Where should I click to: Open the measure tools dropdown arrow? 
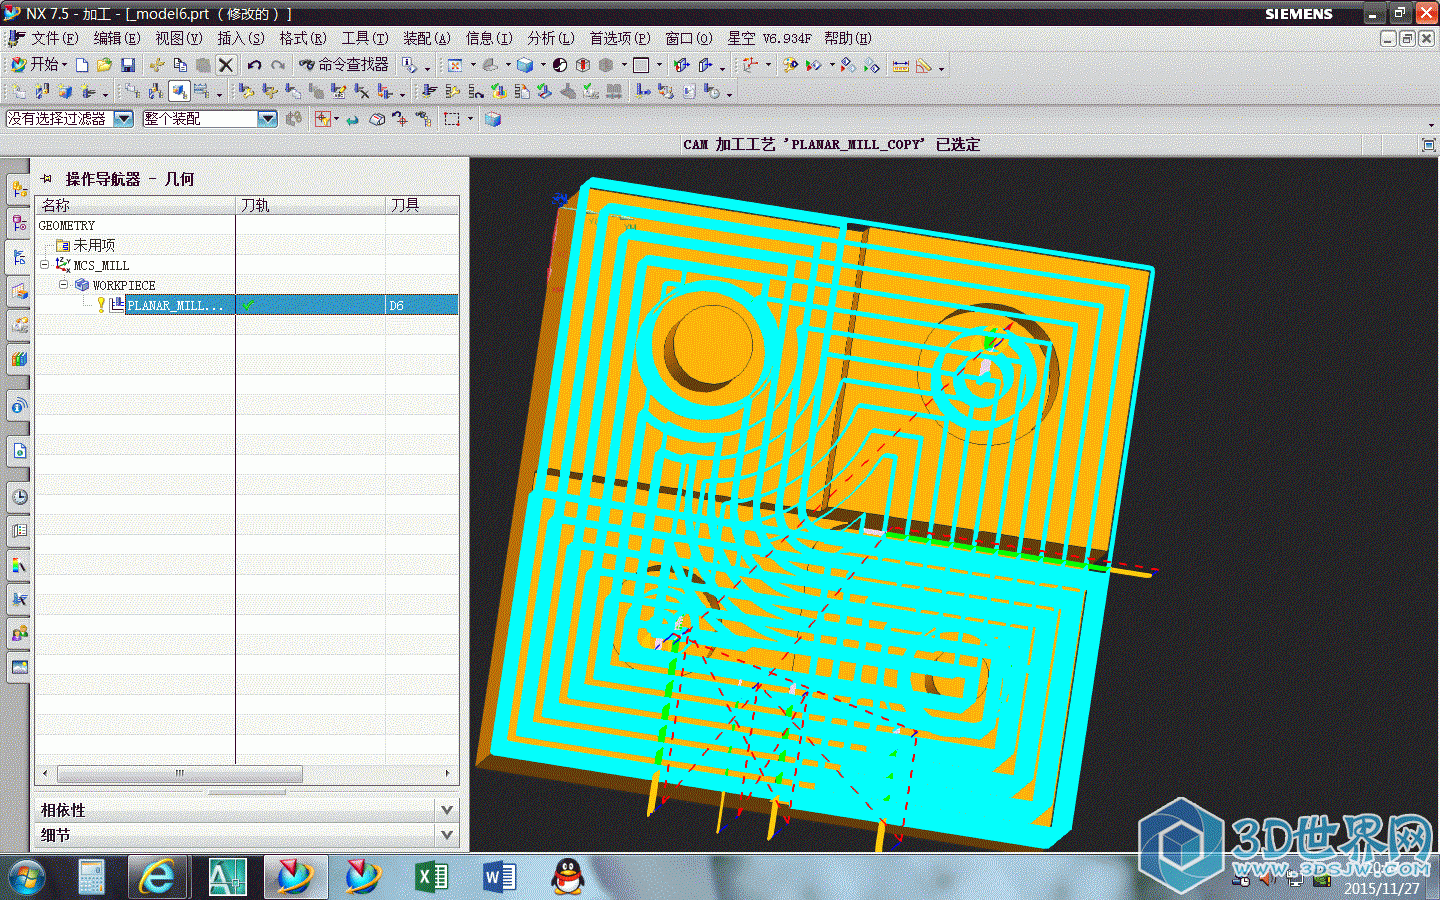coord(941,67)
